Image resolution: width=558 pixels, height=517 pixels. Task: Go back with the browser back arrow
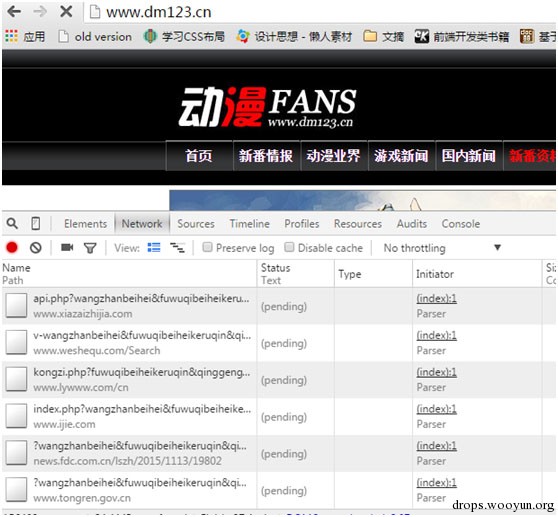tap(14, 12)
